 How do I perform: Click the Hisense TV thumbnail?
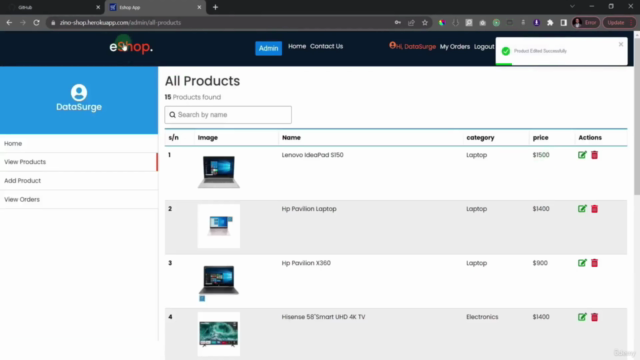click(x=219, y=334)
